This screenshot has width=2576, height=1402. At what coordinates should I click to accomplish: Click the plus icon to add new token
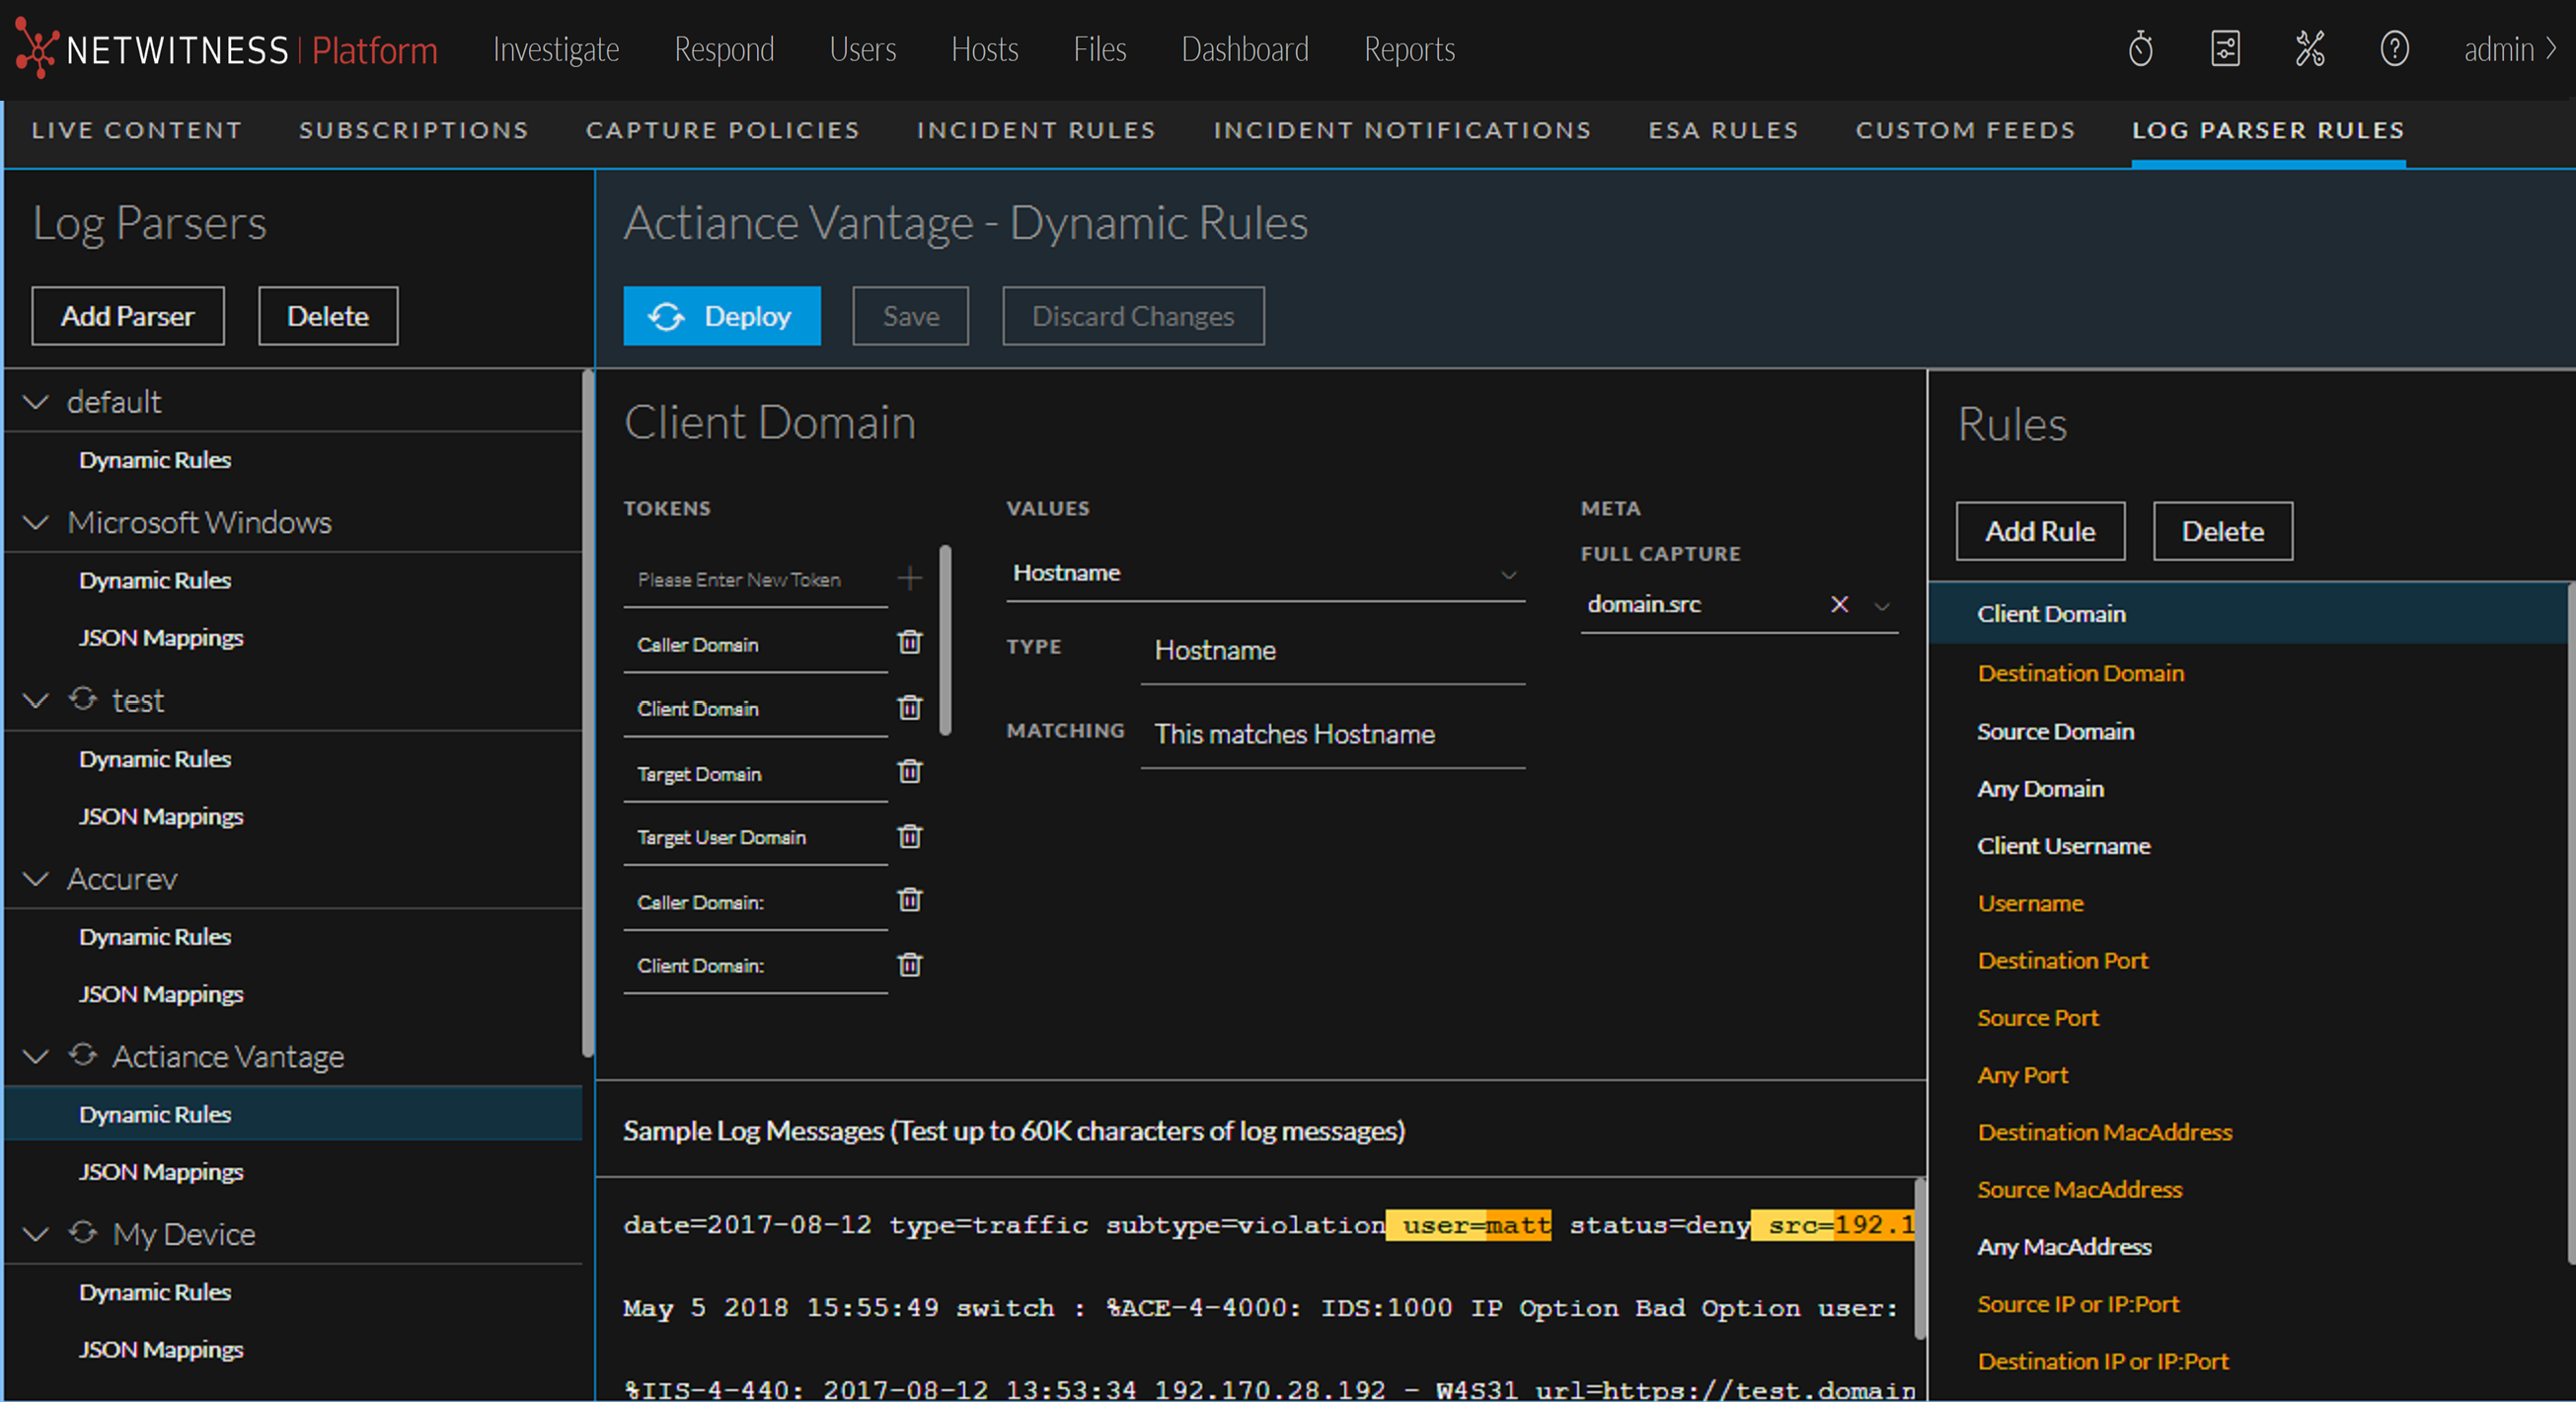pyautogui.click(x=909, y=578)
